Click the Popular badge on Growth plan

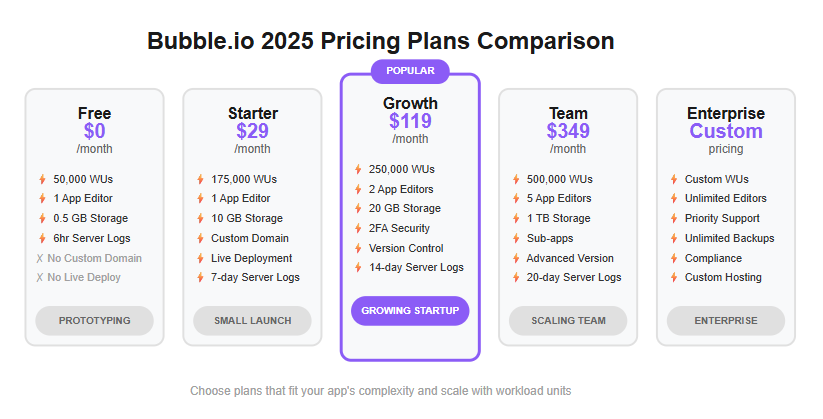click(x=410, y=71)
